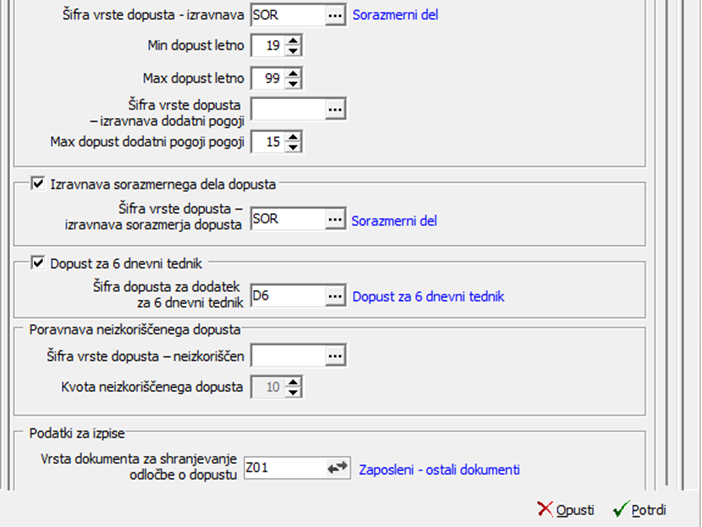The image size is (702, 527).
Task: Decrease Kvota neizkoriščenega dopusta value
Action: tap(293, 392)
